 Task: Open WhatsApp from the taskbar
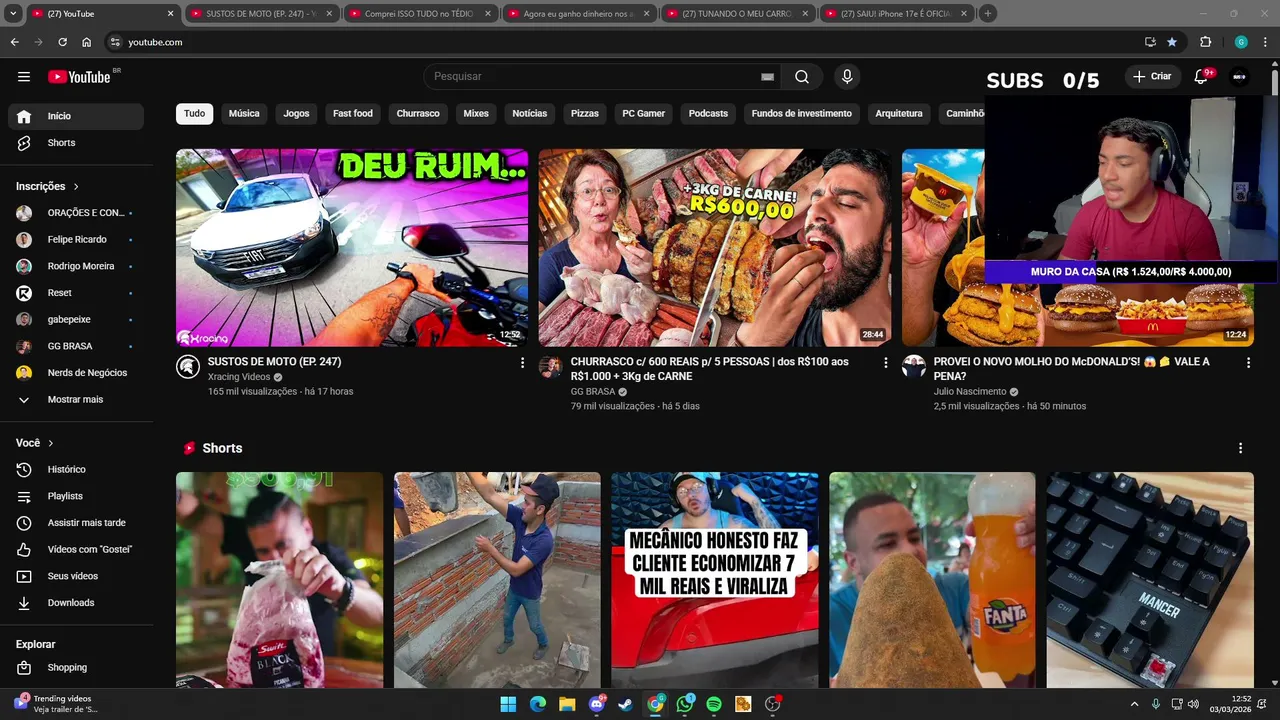685,704
